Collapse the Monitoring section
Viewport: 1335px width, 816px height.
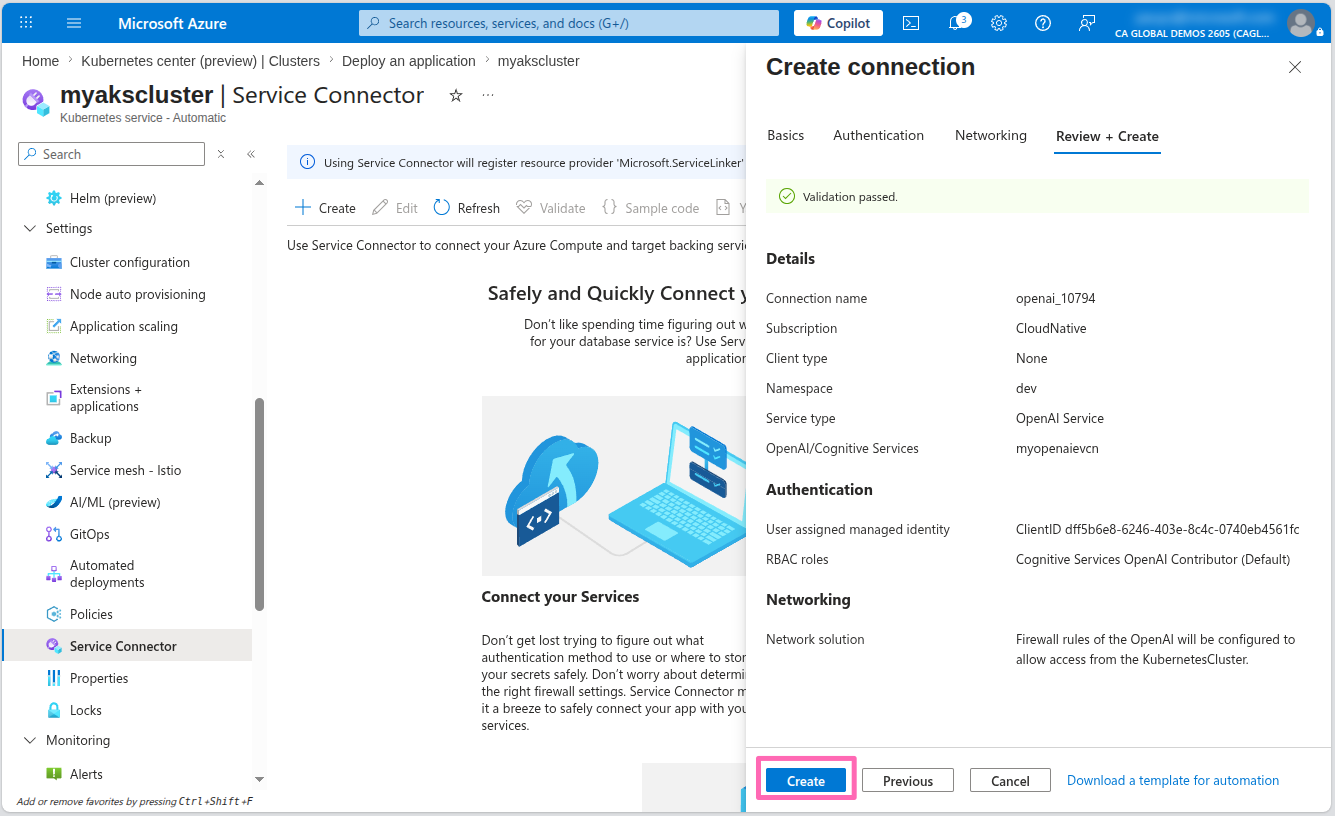[x=28, y=740]
